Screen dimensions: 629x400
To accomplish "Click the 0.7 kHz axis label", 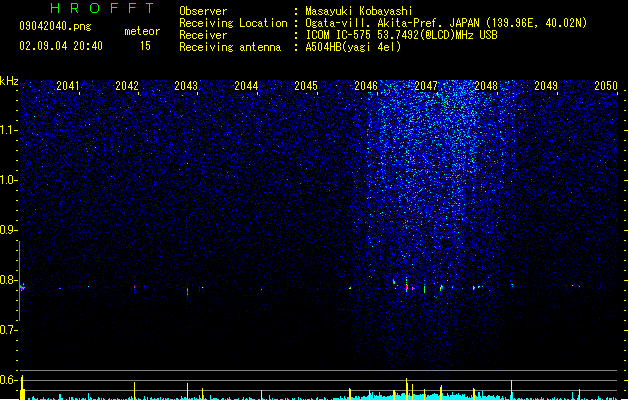I will point(8,330).
